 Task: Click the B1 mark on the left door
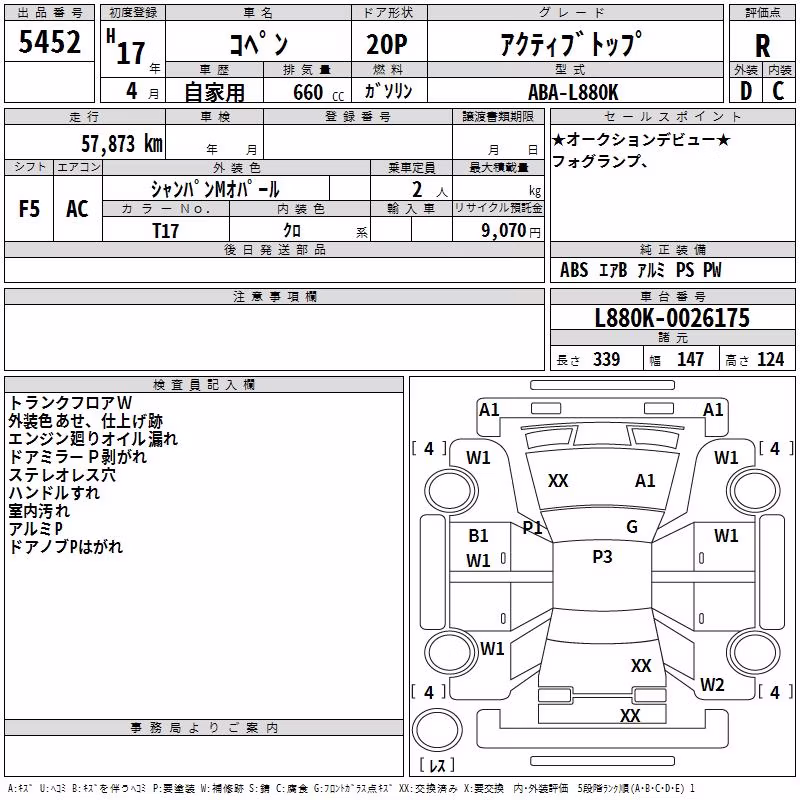click(478, 536)
